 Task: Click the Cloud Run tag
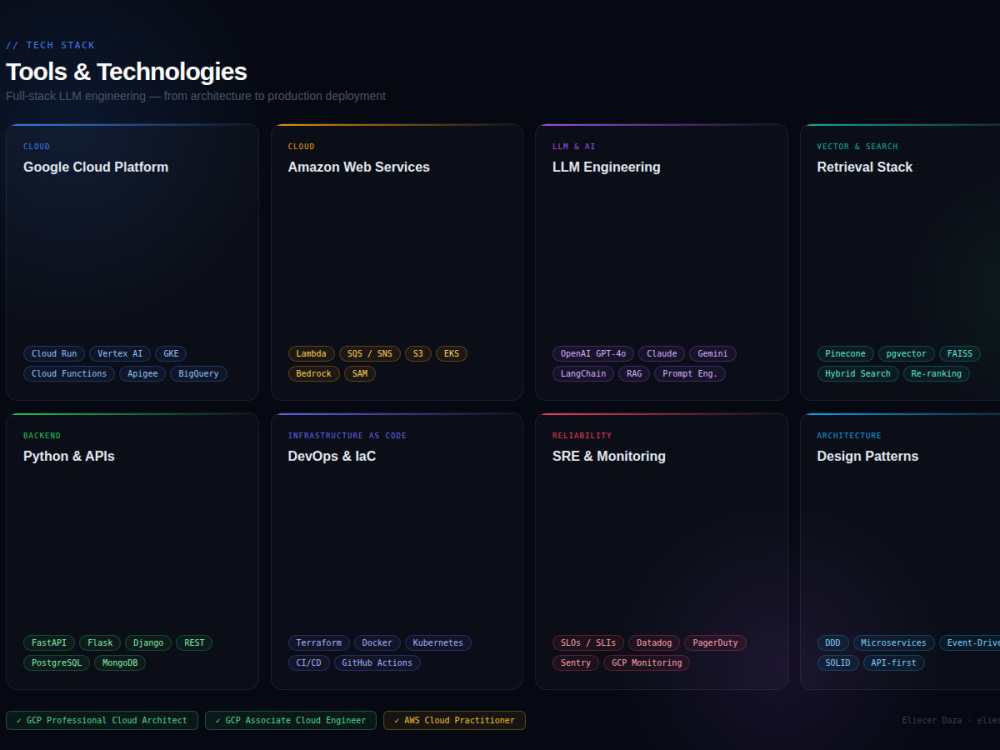click(x=54, y=354)
